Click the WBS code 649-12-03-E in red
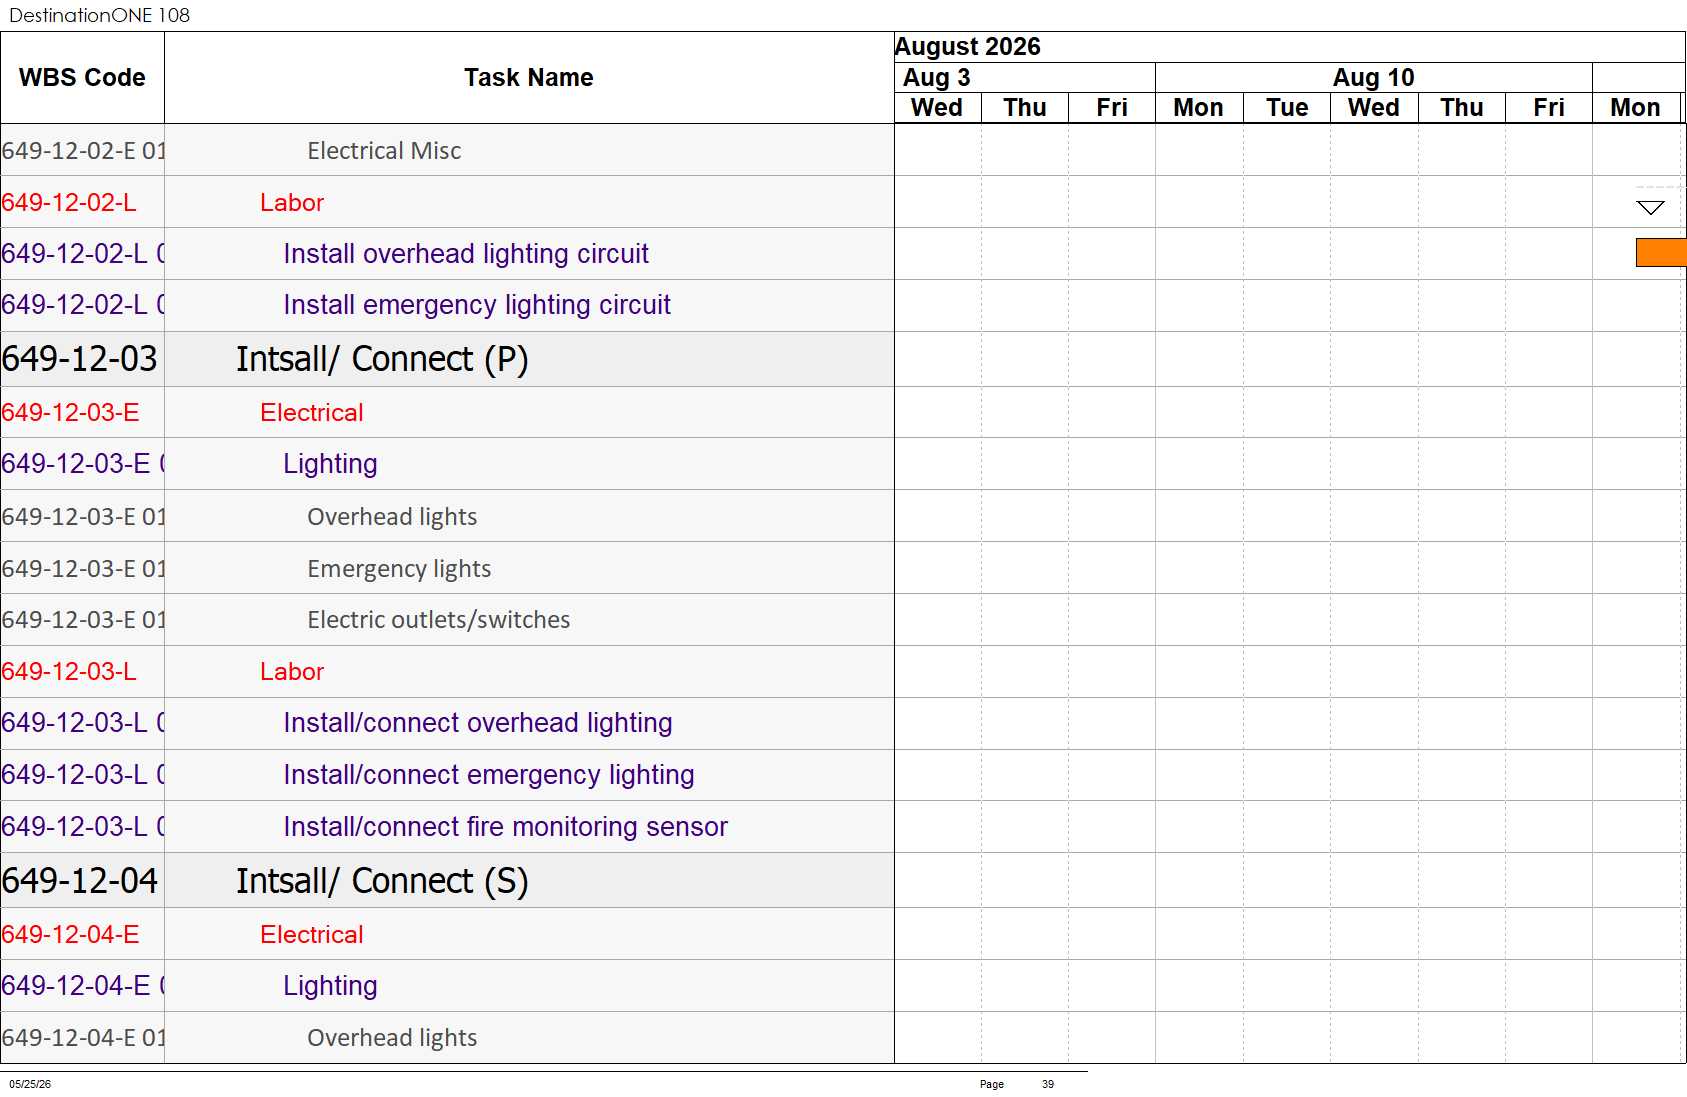The width and height of the screenshot is (1687, 1097). [70, 412]
